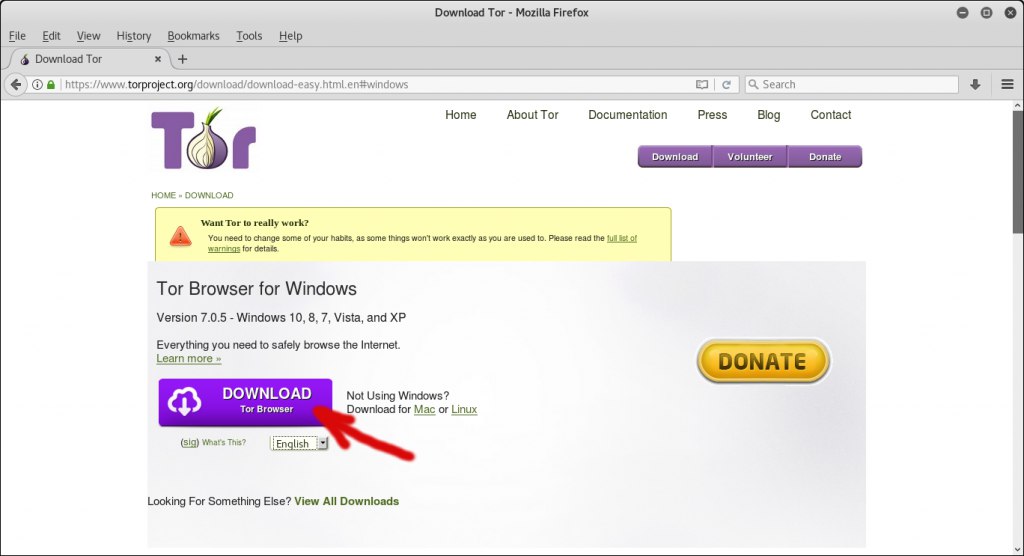This screenshot has width=1024, height=556.
Task: Click the purple Download nav button
Action: tap(675, 157)
